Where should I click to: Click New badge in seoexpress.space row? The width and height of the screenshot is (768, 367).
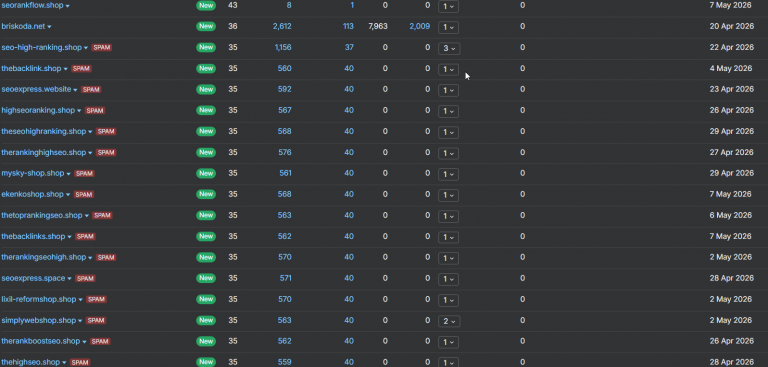[206, 278]
